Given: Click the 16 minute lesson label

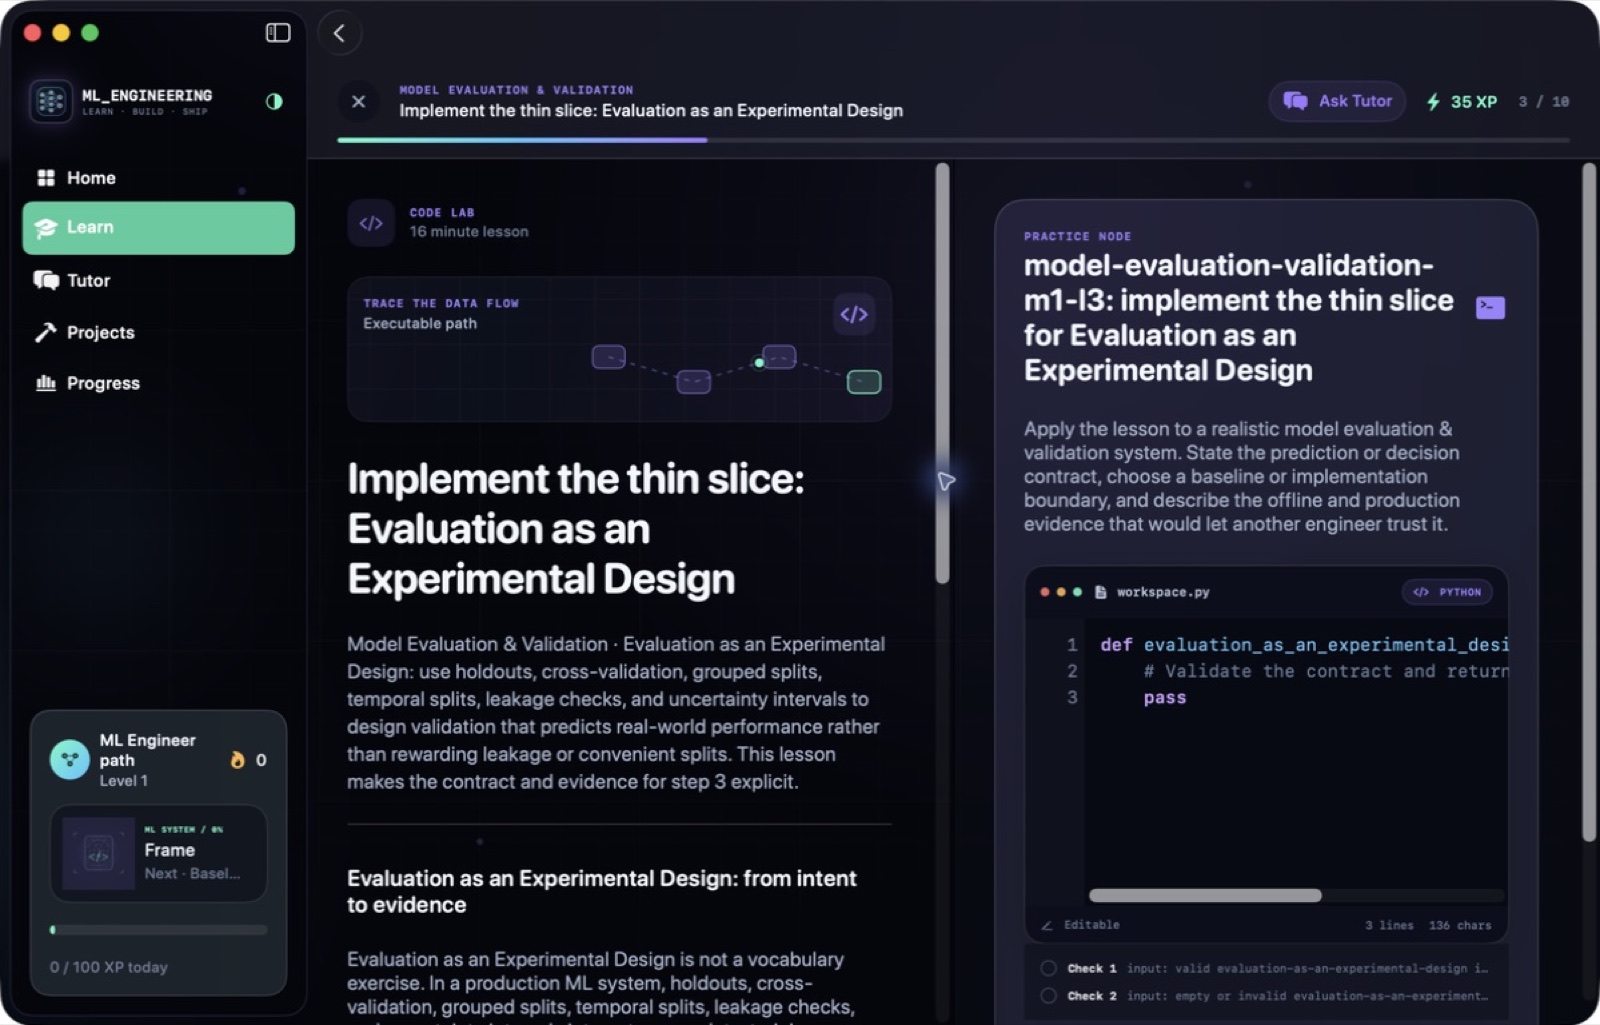Looking at the screenshot, I should [x=469, y=232].
